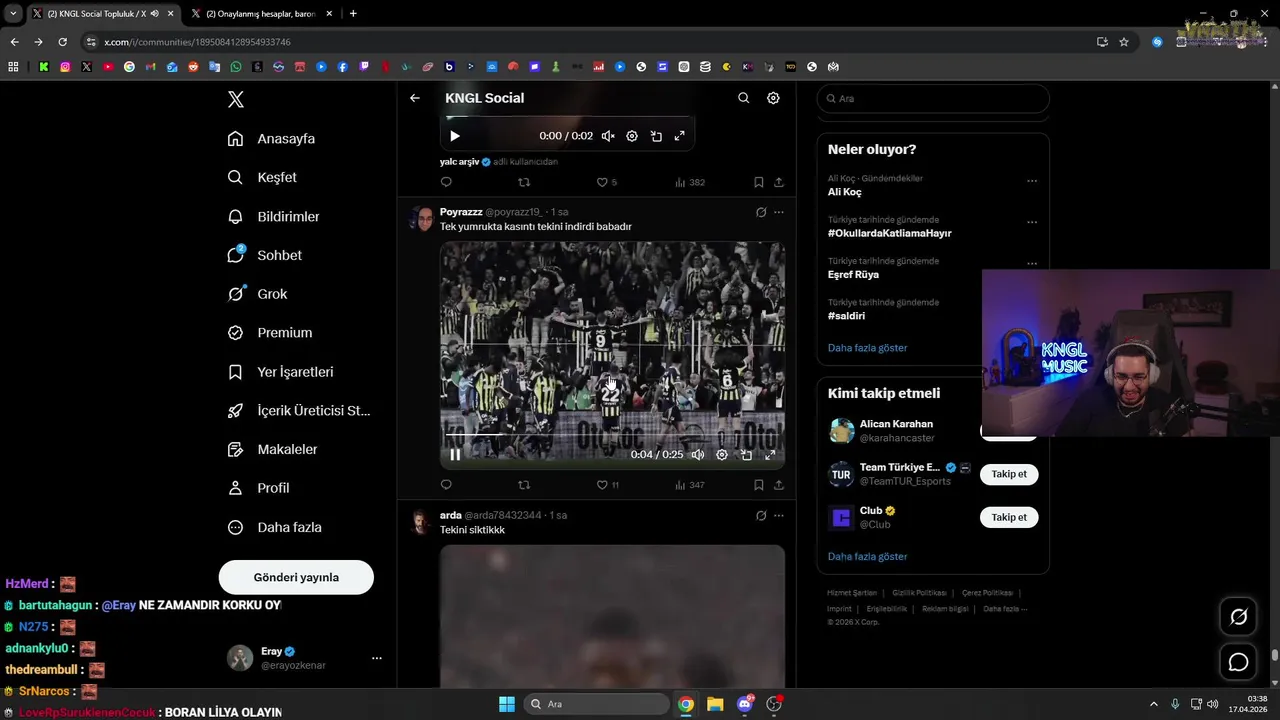This screenshot has height=720, width=1280.
Task: Open Poyrazzz video settings gear
Action: tap(722, 454)
